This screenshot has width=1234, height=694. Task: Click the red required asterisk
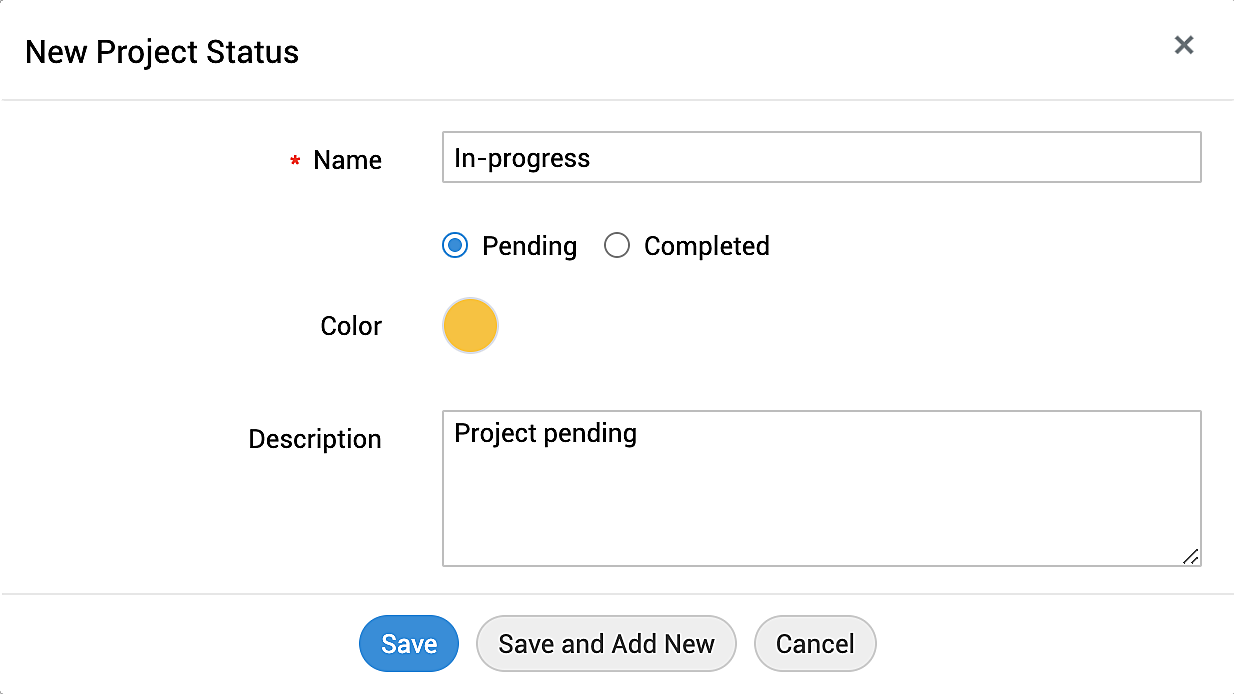click(x=295, y=162)
